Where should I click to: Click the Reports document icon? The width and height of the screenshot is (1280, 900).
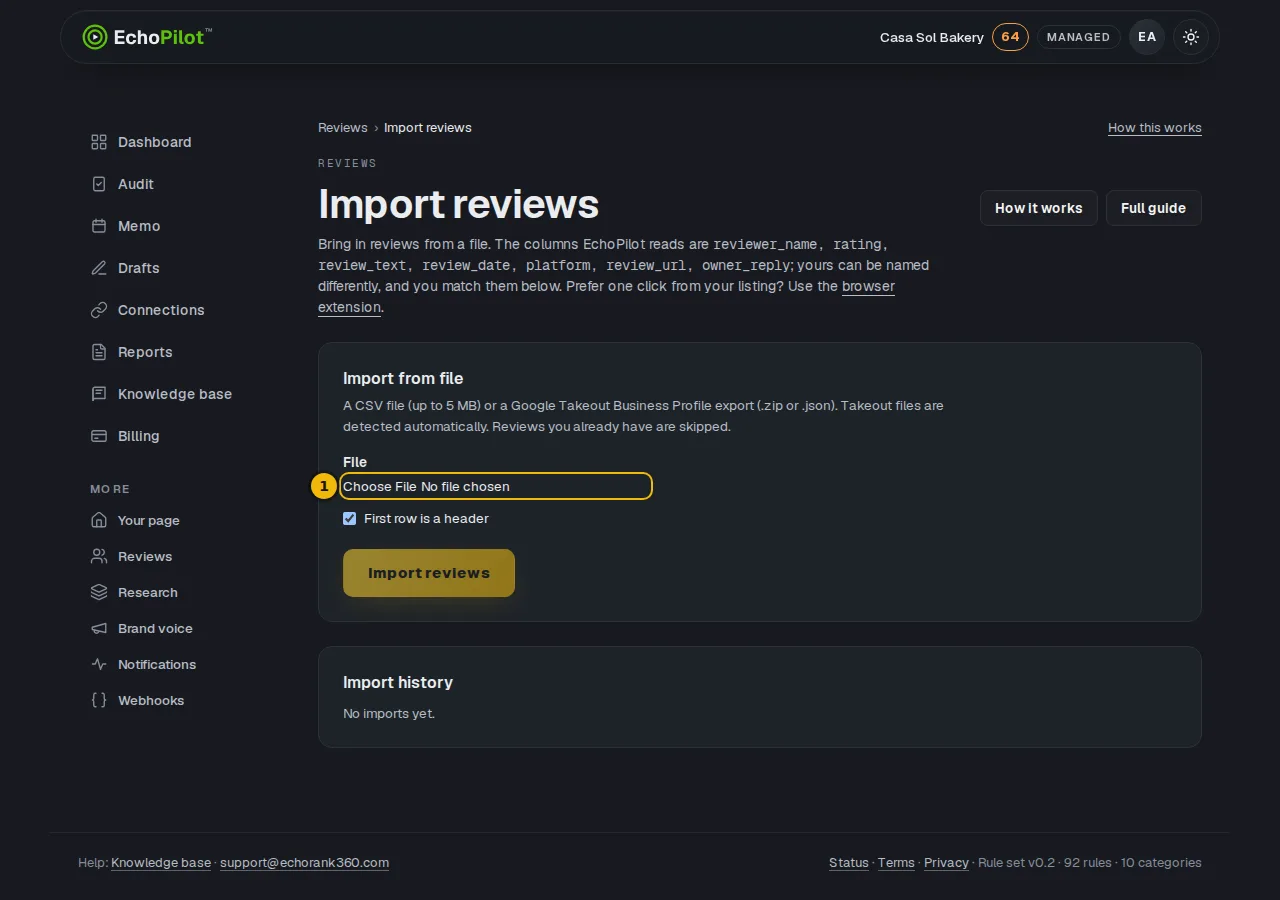click(98, 352)
